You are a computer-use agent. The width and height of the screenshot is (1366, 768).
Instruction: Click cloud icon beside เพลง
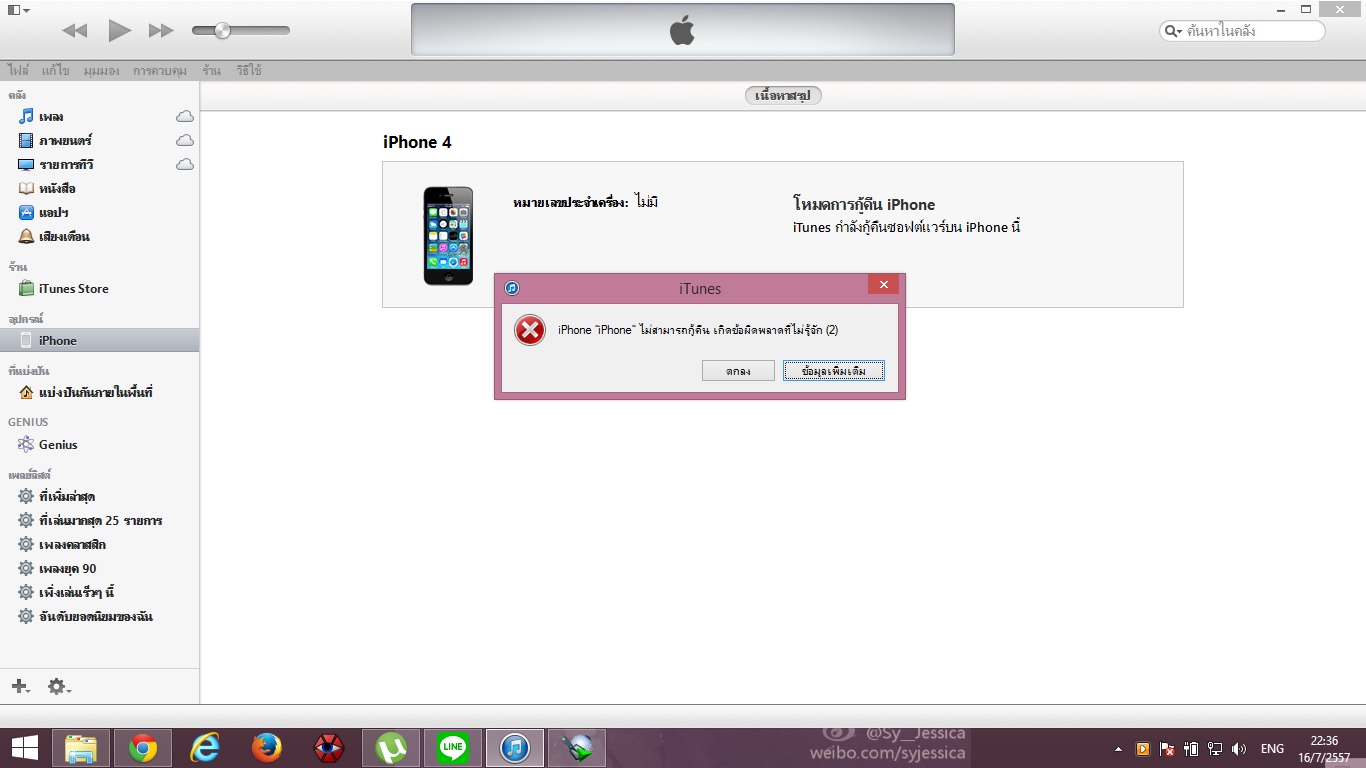coord(185,117)
